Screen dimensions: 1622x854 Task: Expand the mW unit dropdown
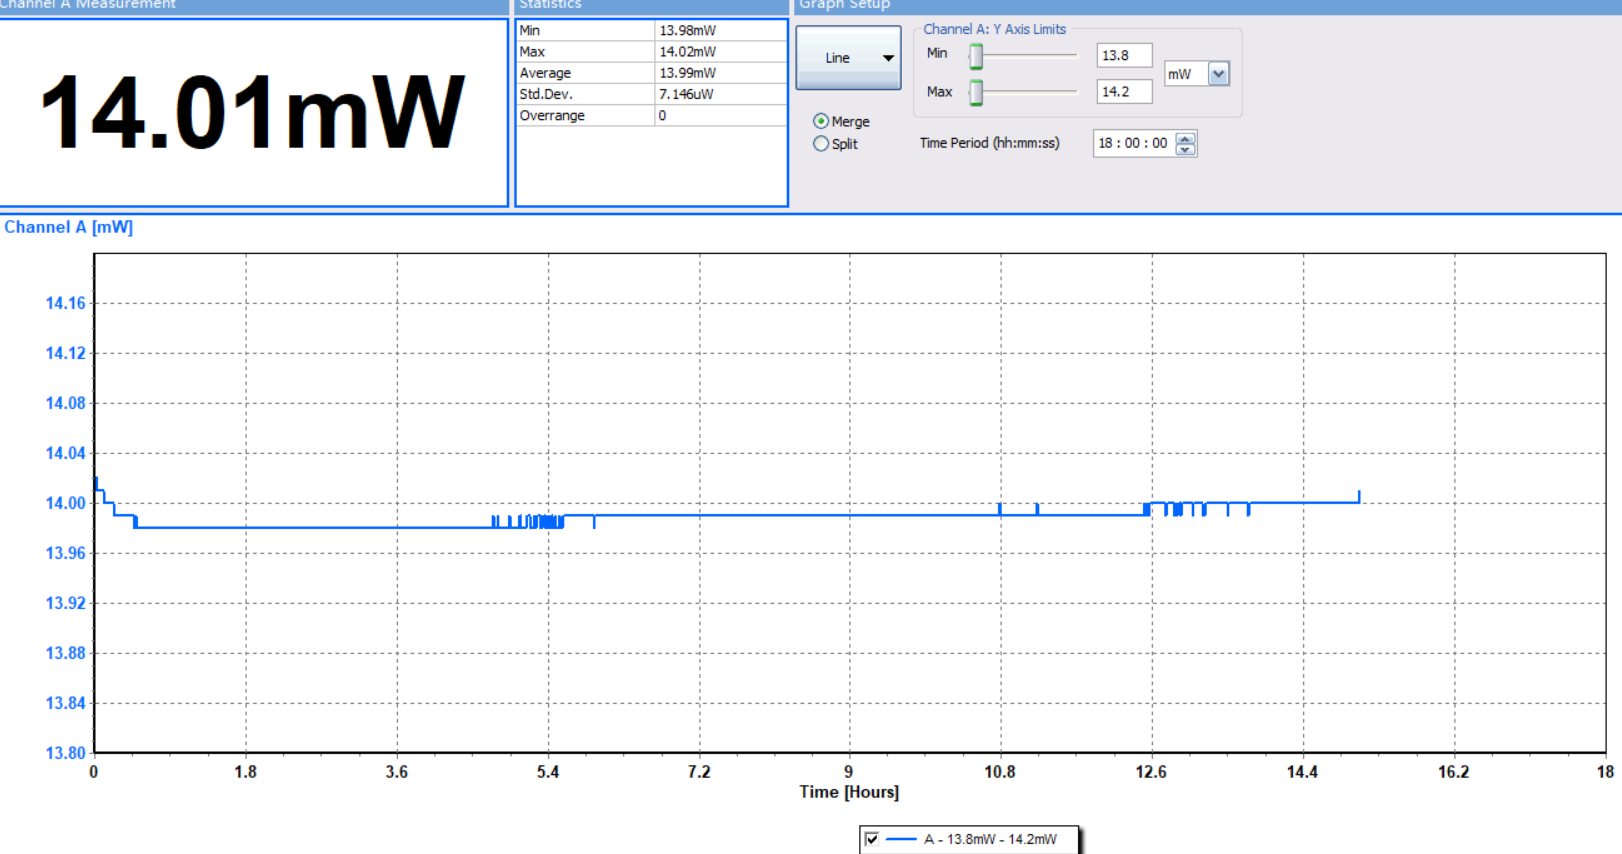pyautogui.click(x=1218, y=74)
